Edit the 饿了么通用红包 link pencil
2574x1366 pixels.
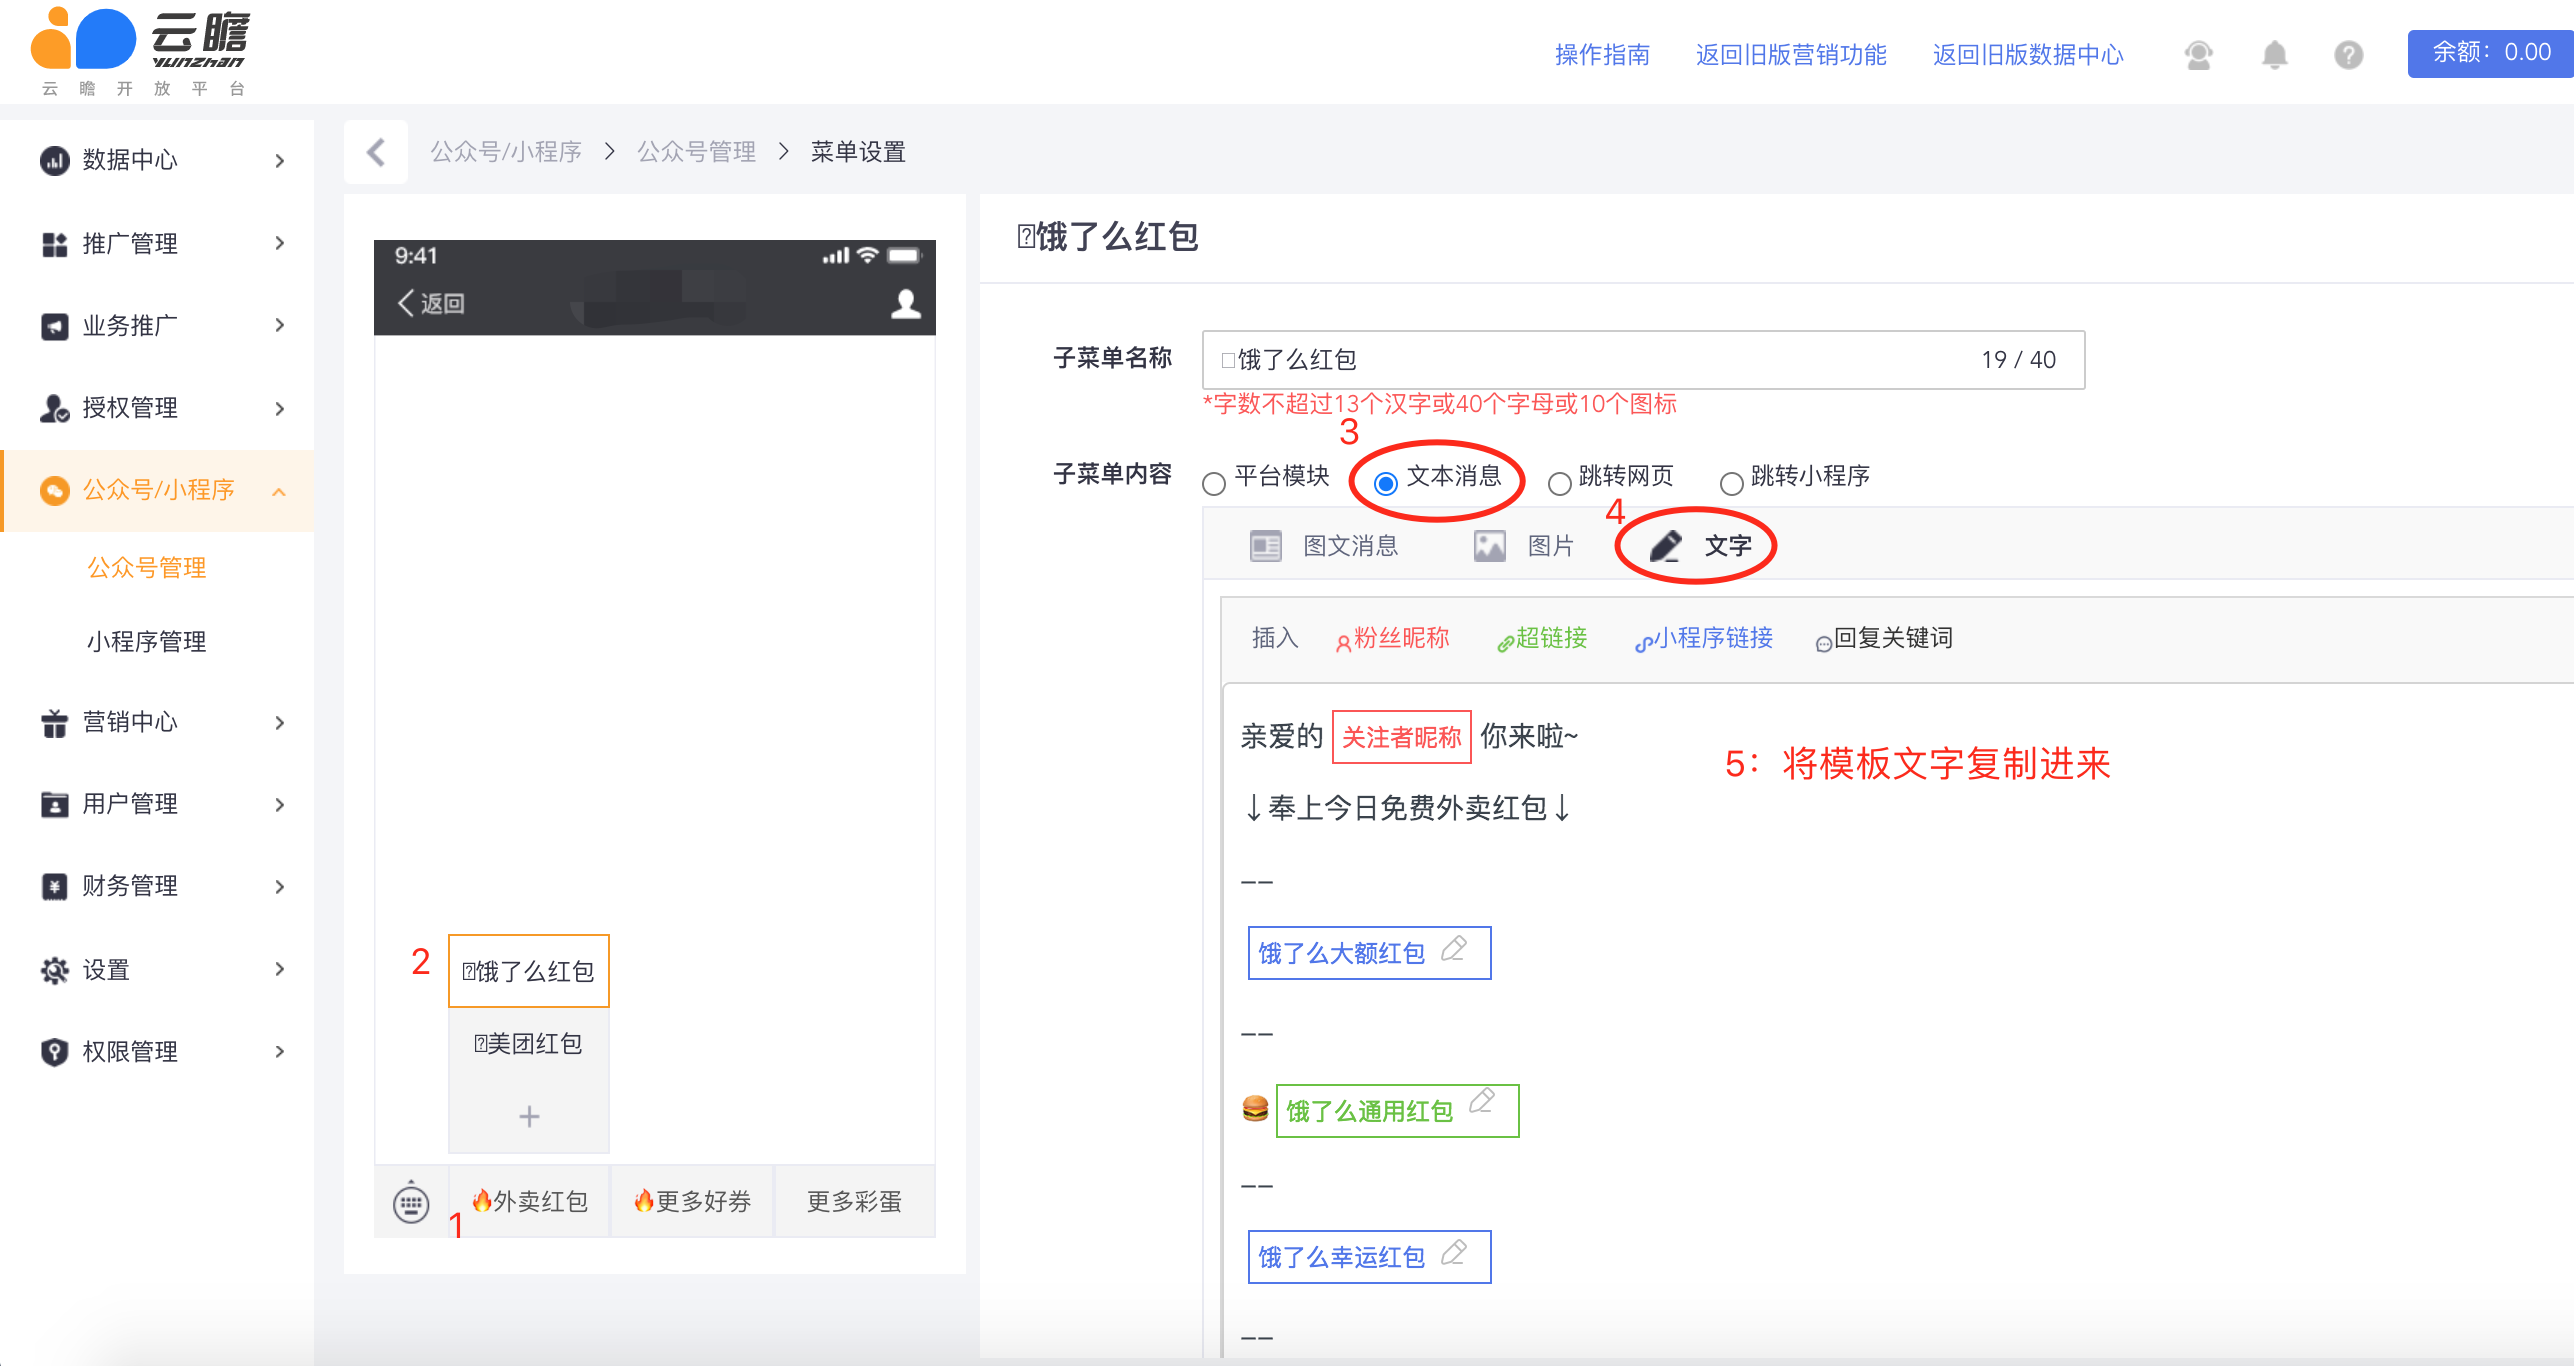[x=1482, y=1101]
